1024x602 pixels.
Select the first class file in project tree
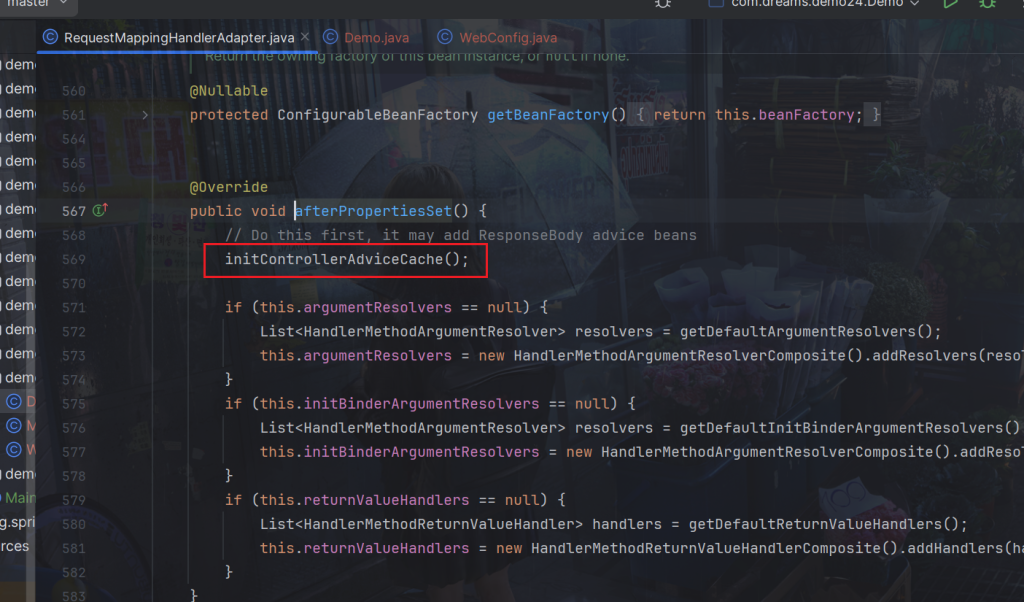pyautogui.click(x=14, y=402)
